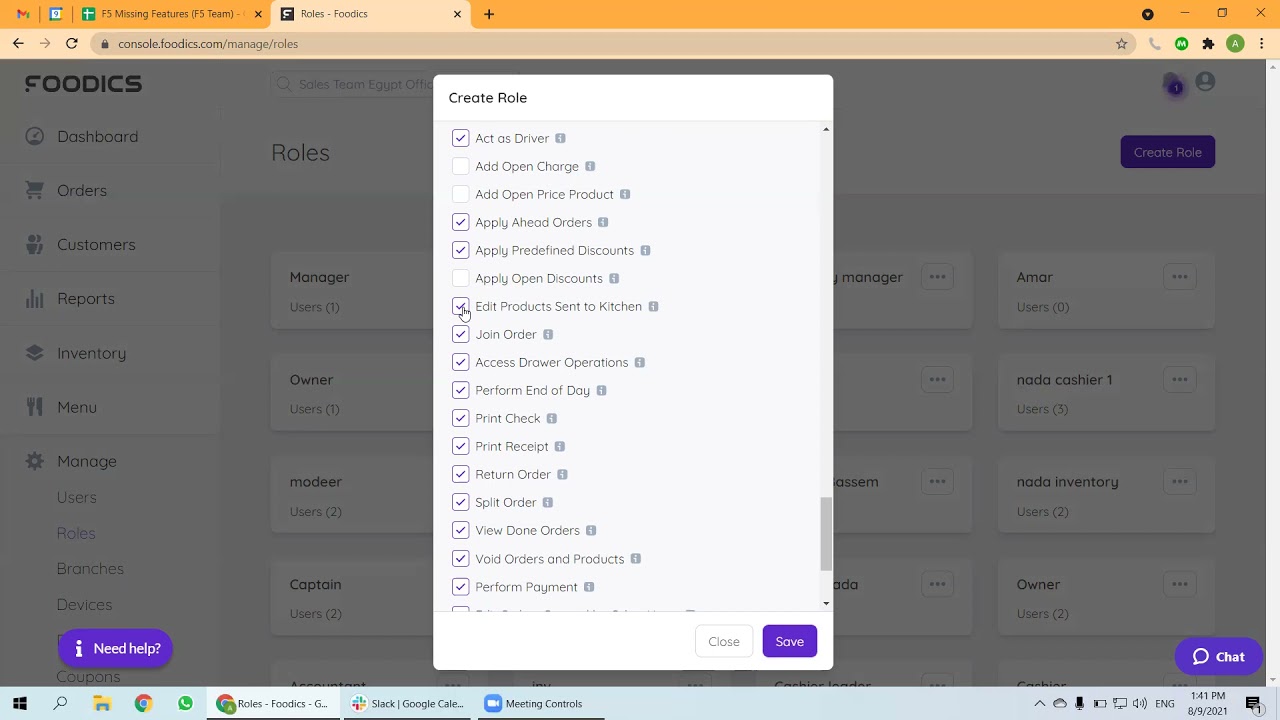1280x720 pixels.
Task: Uncheck Apply Predefined Discounts permission
Action: (460, 250)
